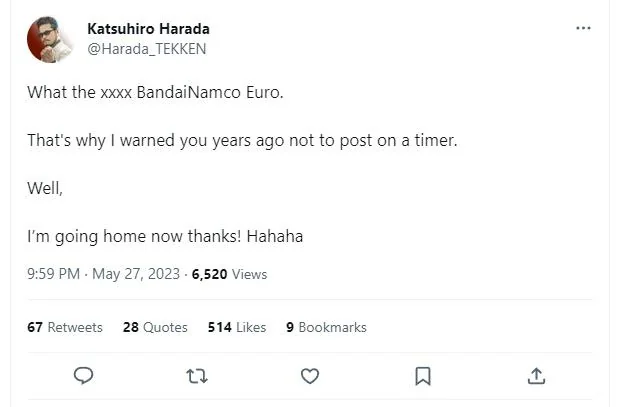Open the Katsuhiro Harada display name link
The image size is (625, 407).
pyautogui.click(x=148, y=29)
